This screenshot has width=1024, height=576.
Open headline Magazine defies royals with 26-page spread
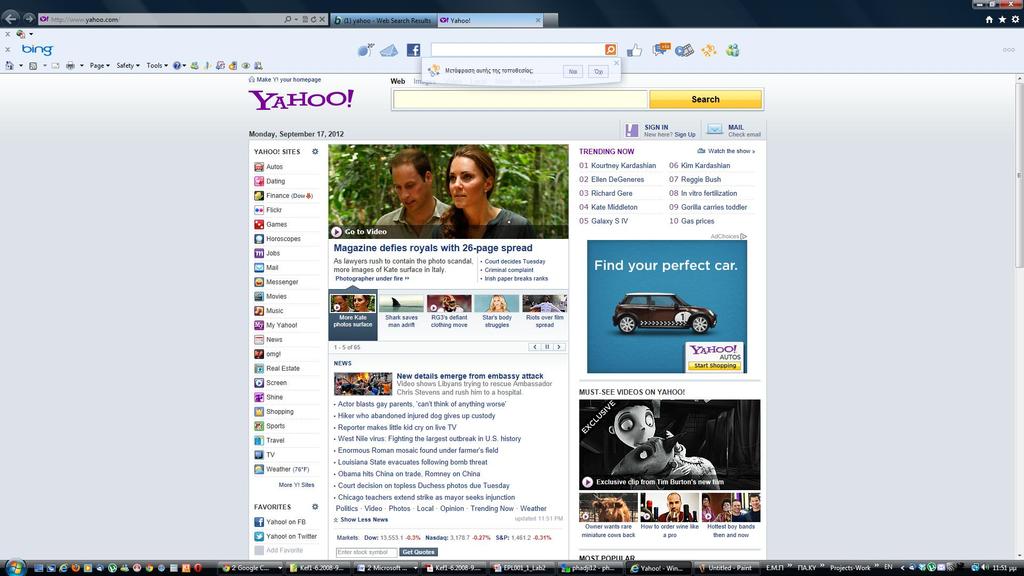[x=433, y=248]
